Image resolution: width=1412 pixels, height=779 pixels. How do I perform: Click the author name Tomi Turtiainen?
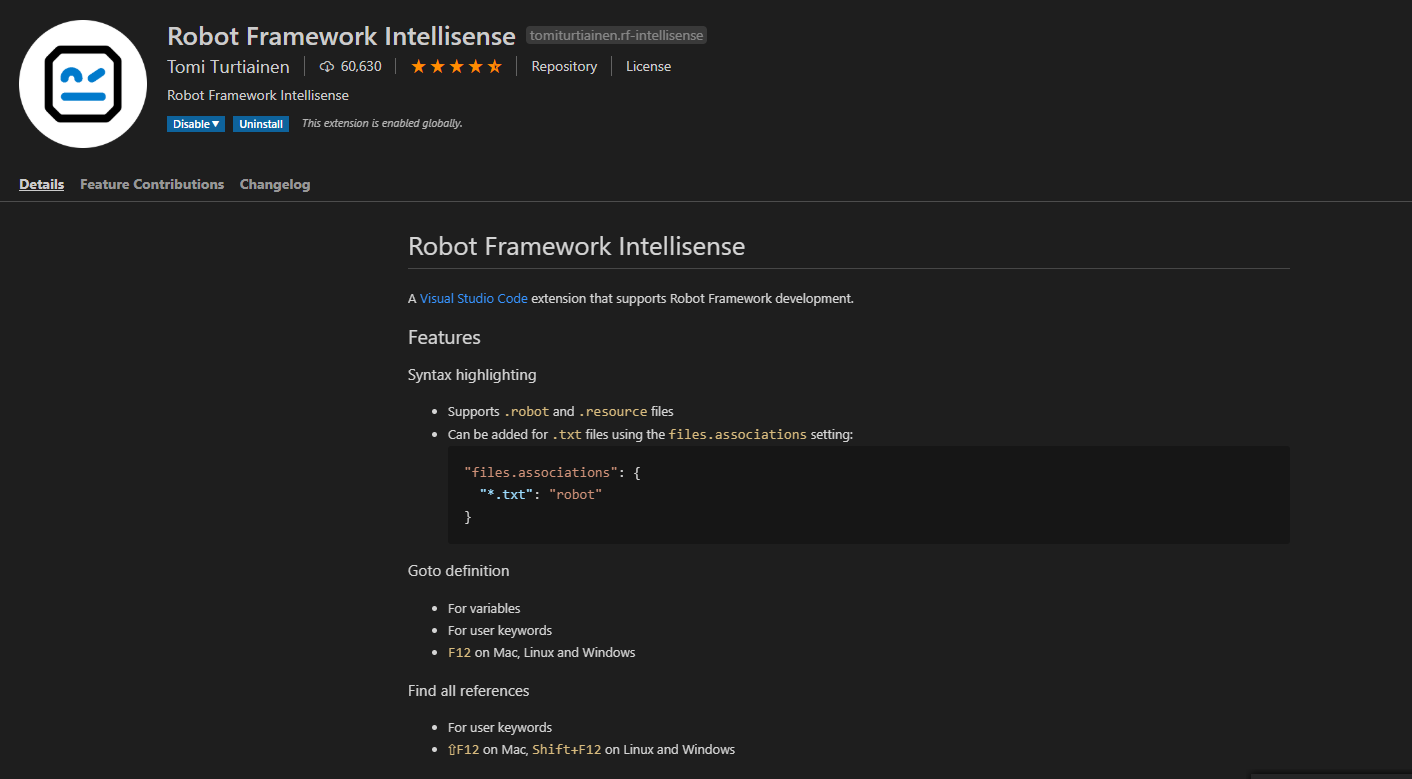pos(229,66)
